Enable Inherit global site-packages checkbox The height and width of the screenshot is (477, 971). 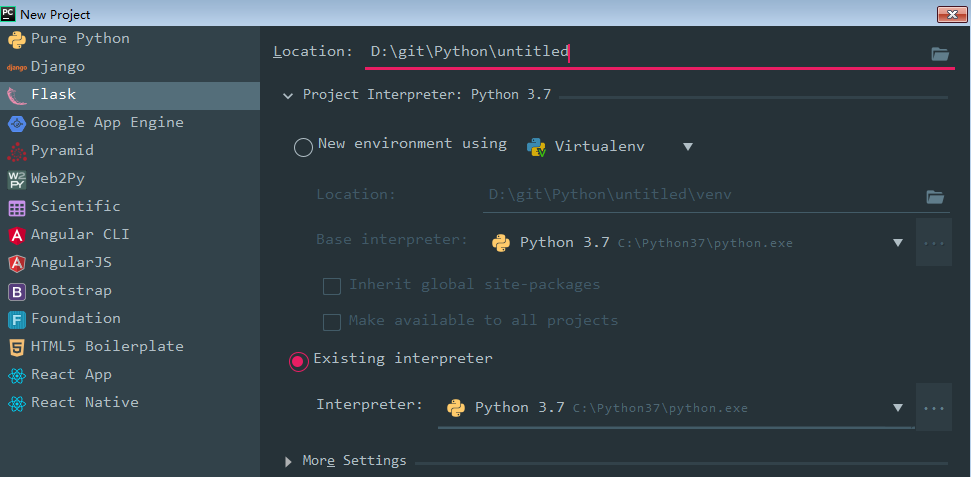click(332, 286)
